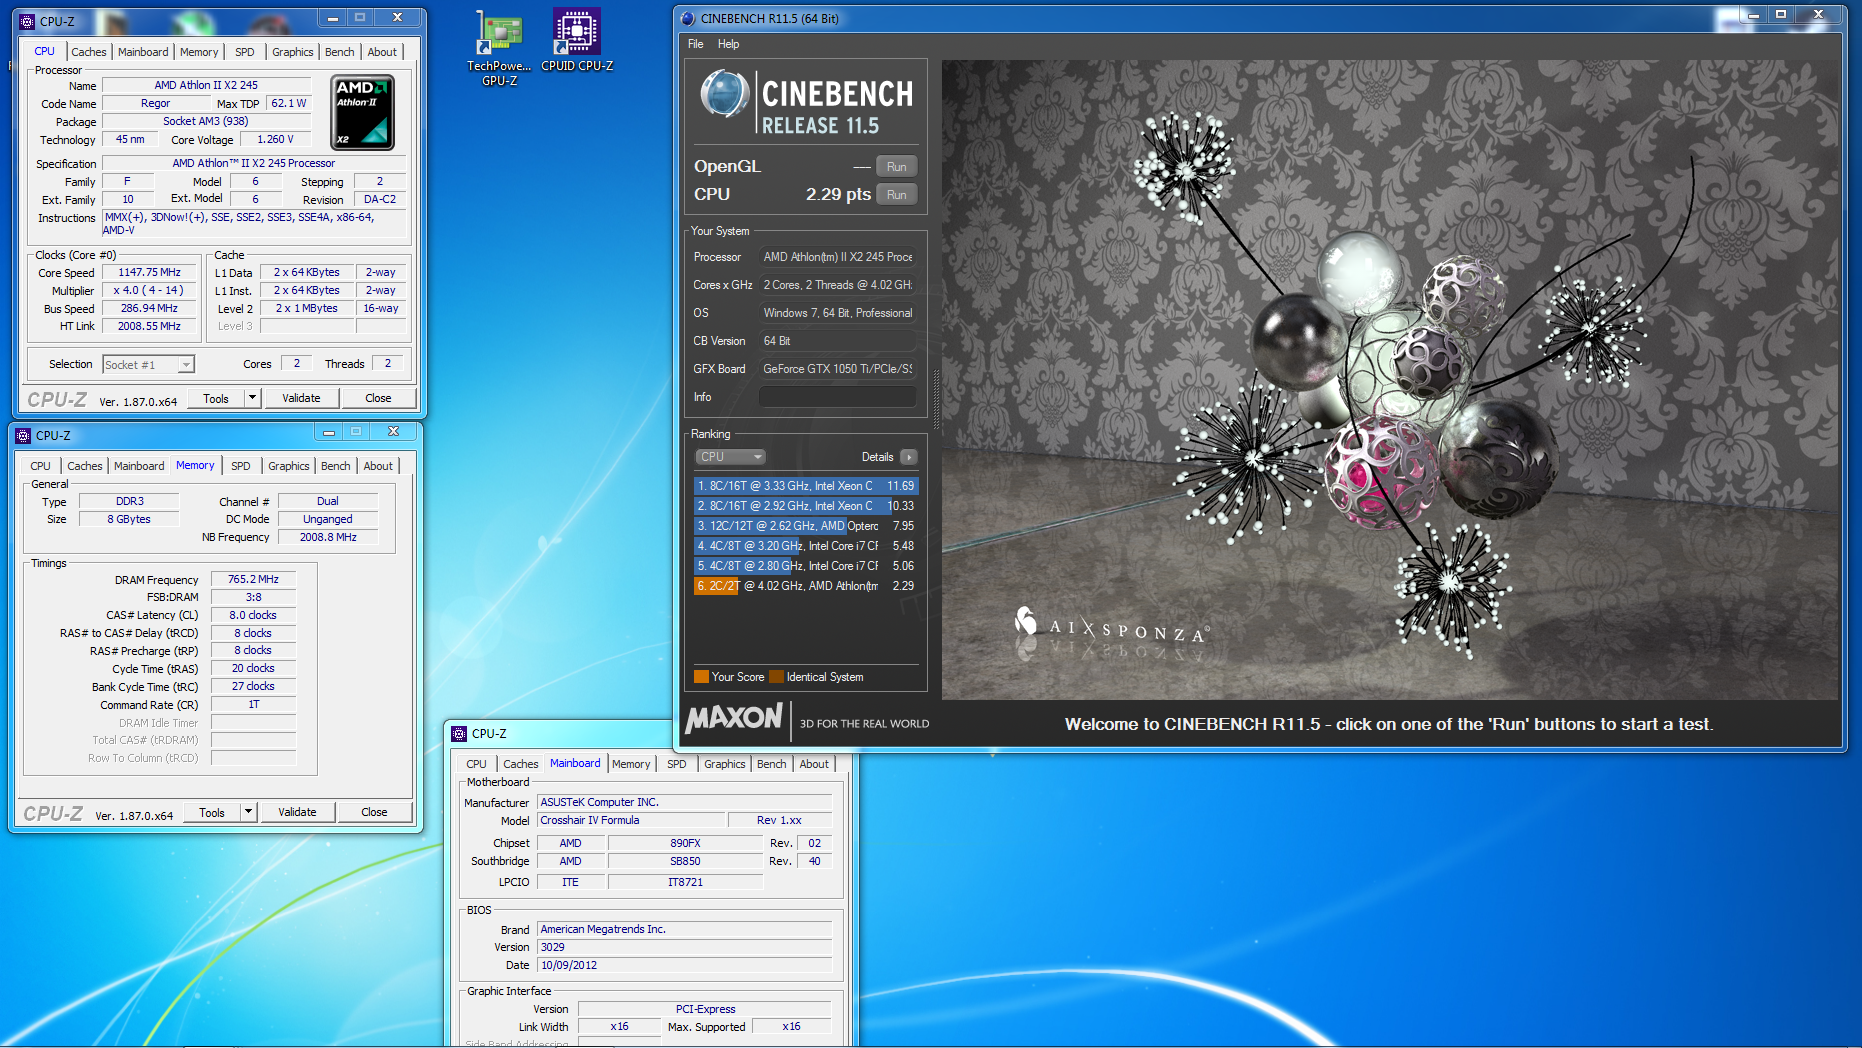Select ranking row 2 Intel Xeon 10.33
1862x1048 pixels.
coord(806,506)
